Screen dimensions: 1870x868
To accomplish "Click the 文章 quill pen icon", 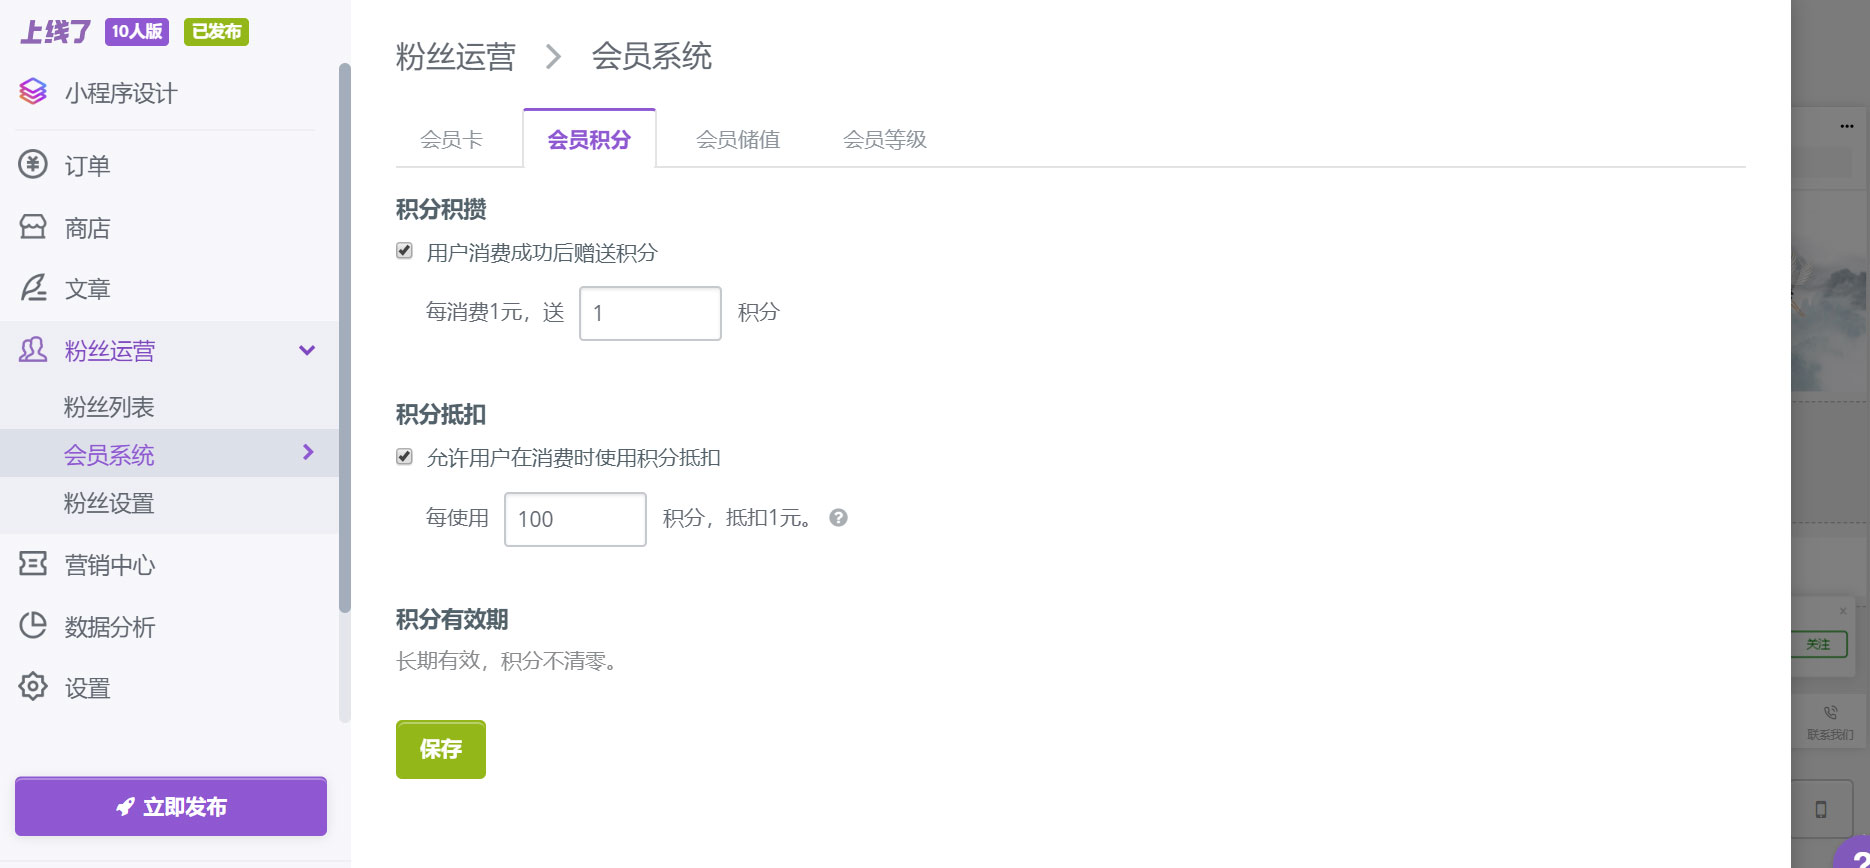I will (x=33, y=288).
